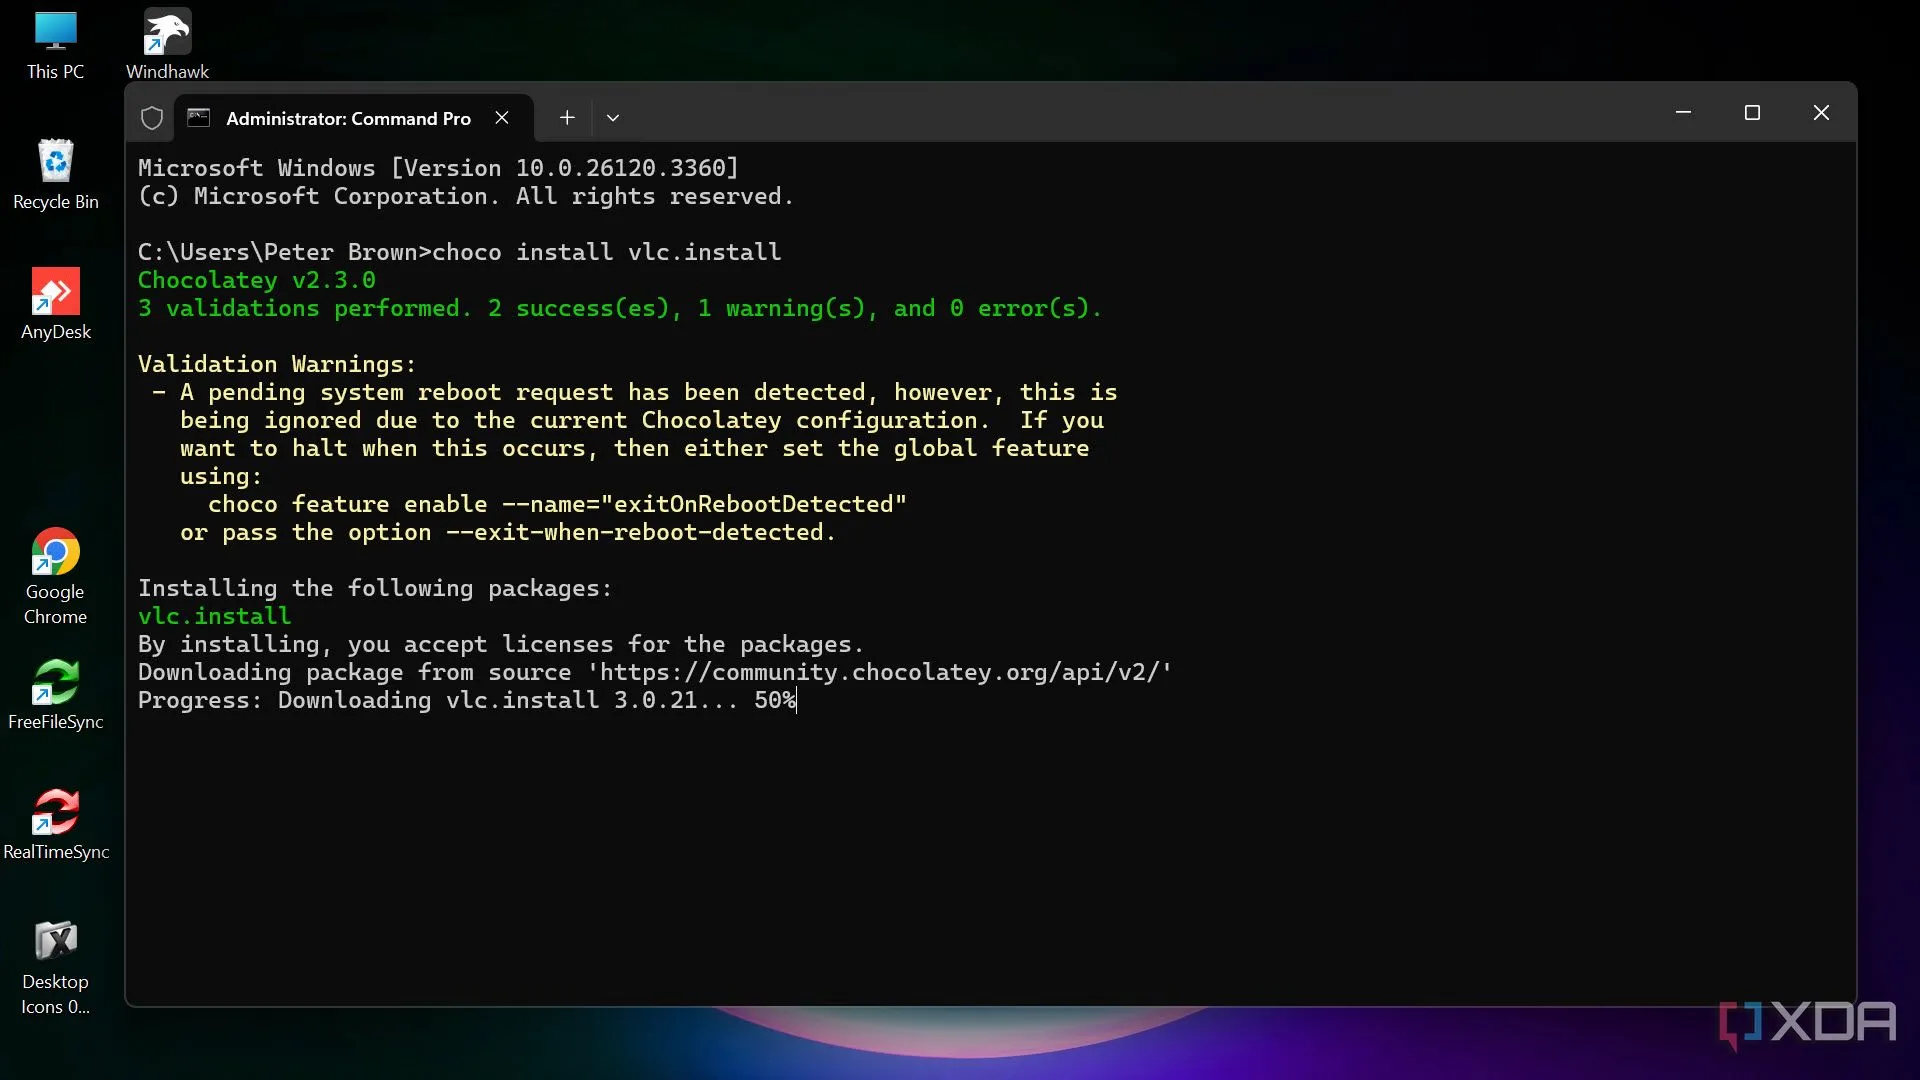The height and width of the screenshot is (1080, 1920).
Task: Expand the new tab profile dropdown
Action: [613, 118]
